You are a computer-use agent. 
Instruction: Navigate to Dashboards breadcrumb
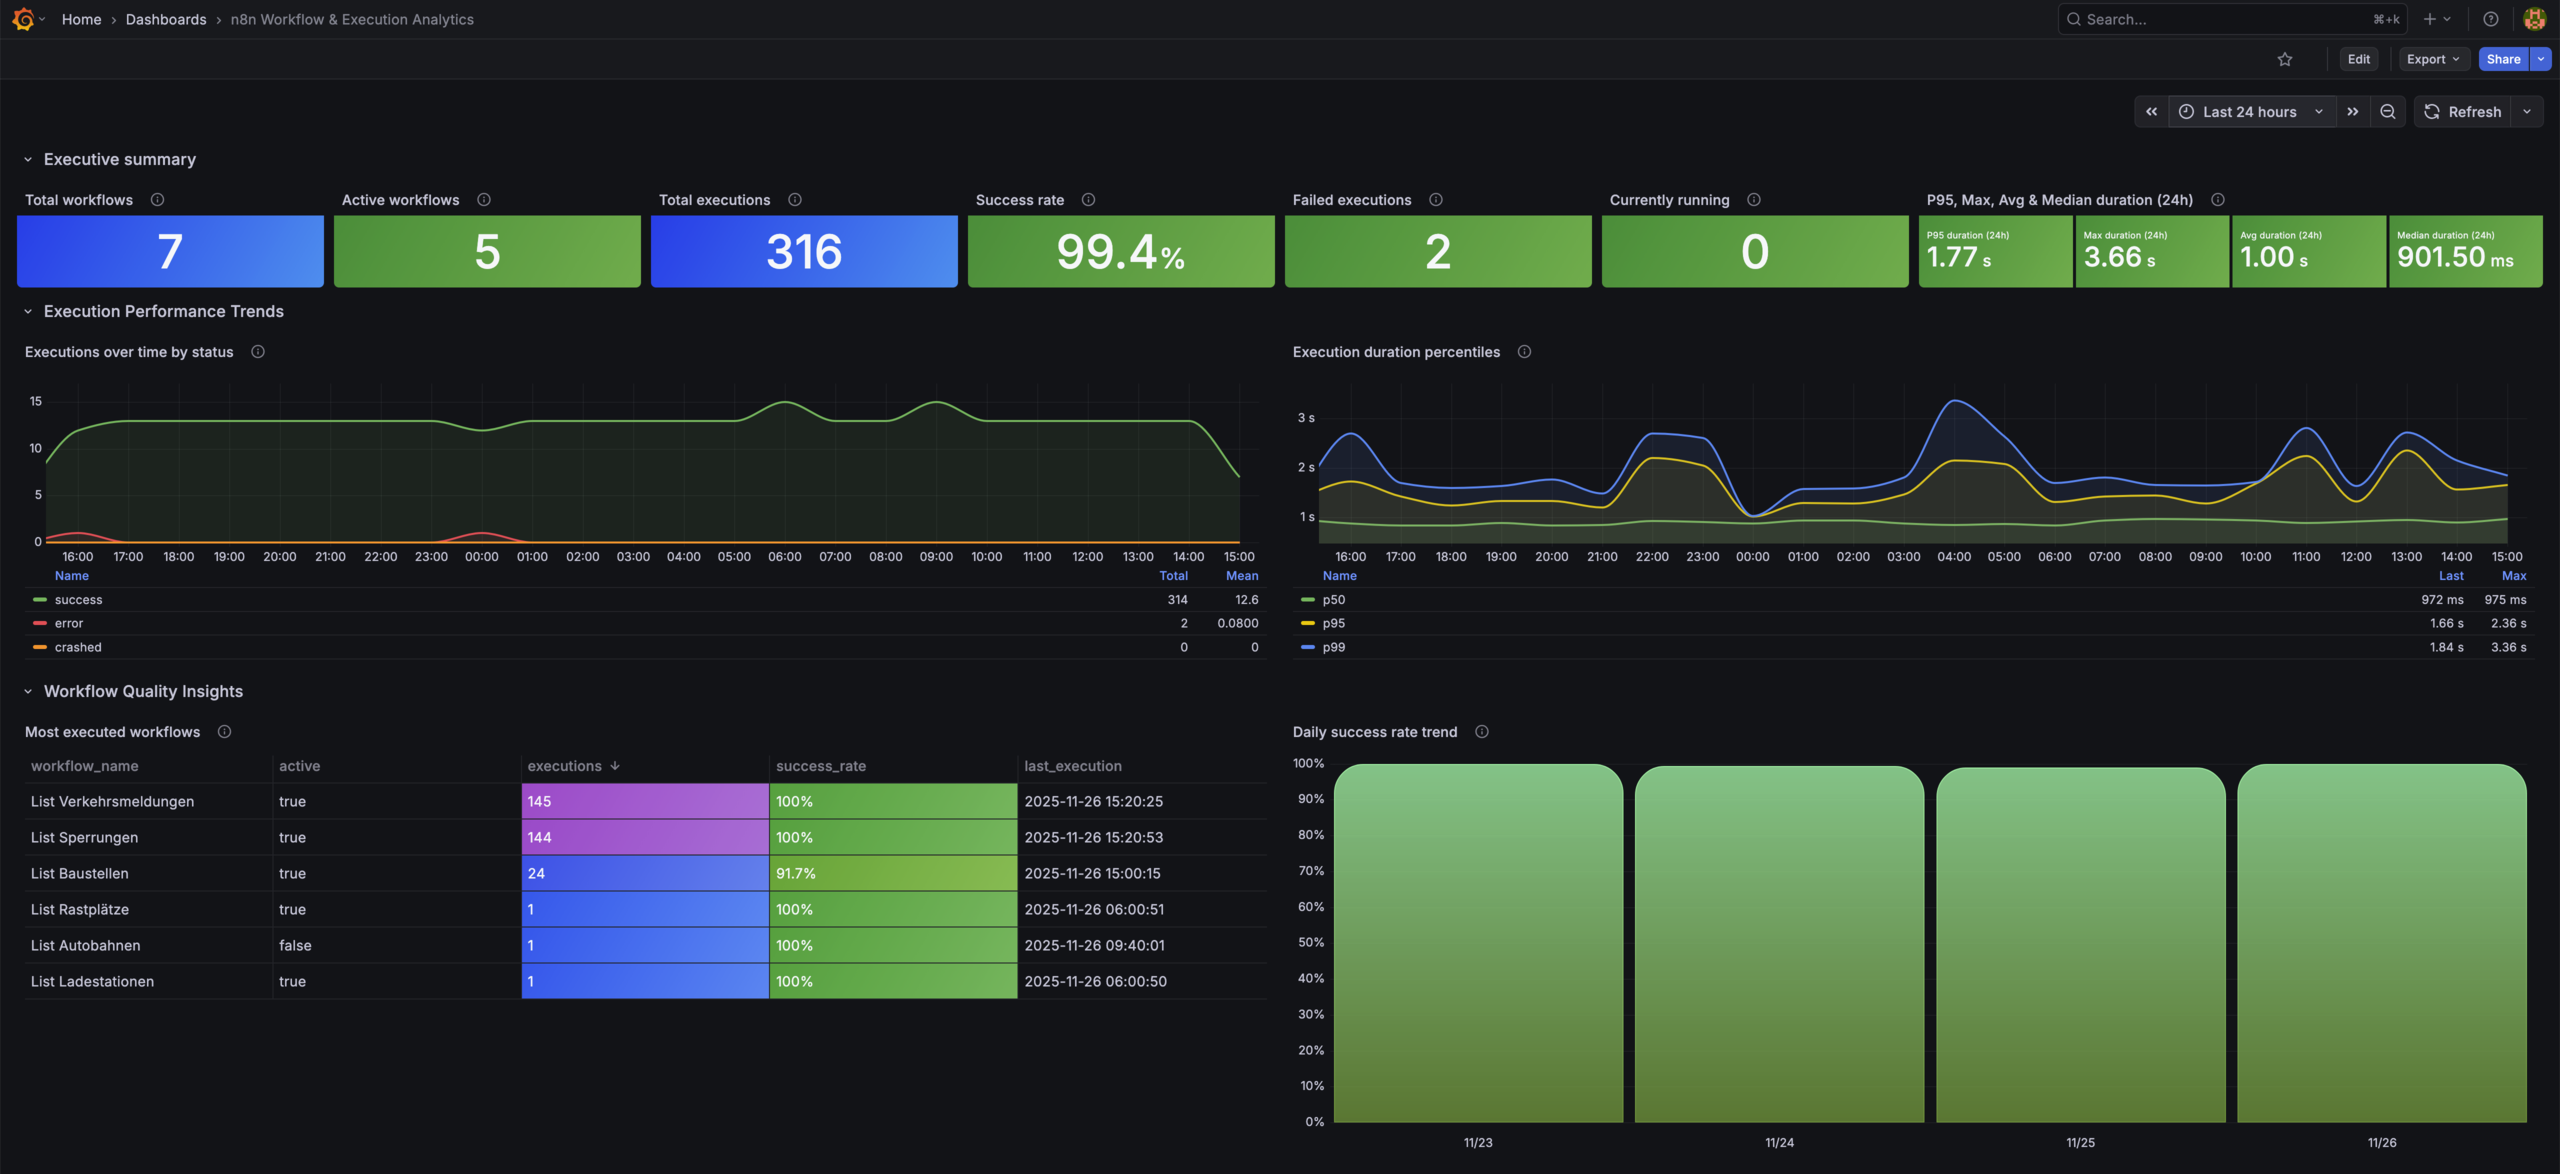[166, 19]
